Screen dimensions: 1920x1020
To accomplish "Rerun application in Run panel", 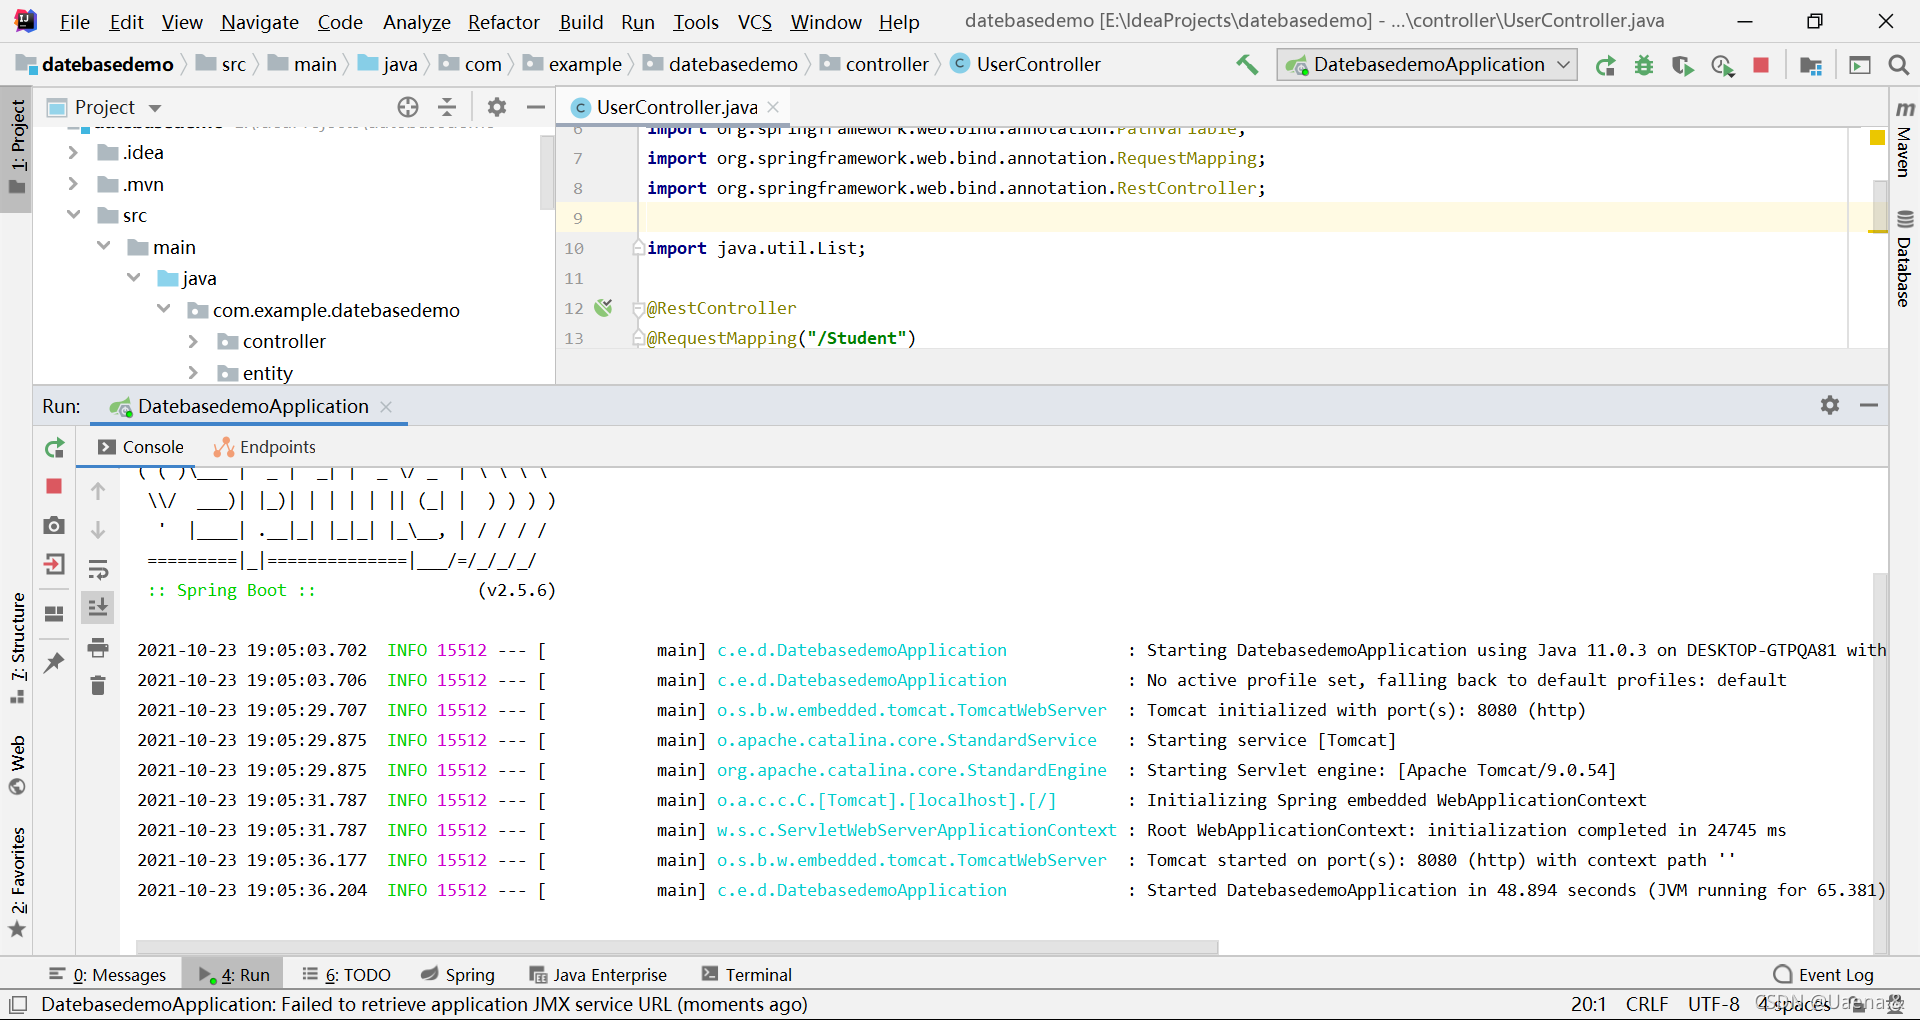I will pos(55,448).
